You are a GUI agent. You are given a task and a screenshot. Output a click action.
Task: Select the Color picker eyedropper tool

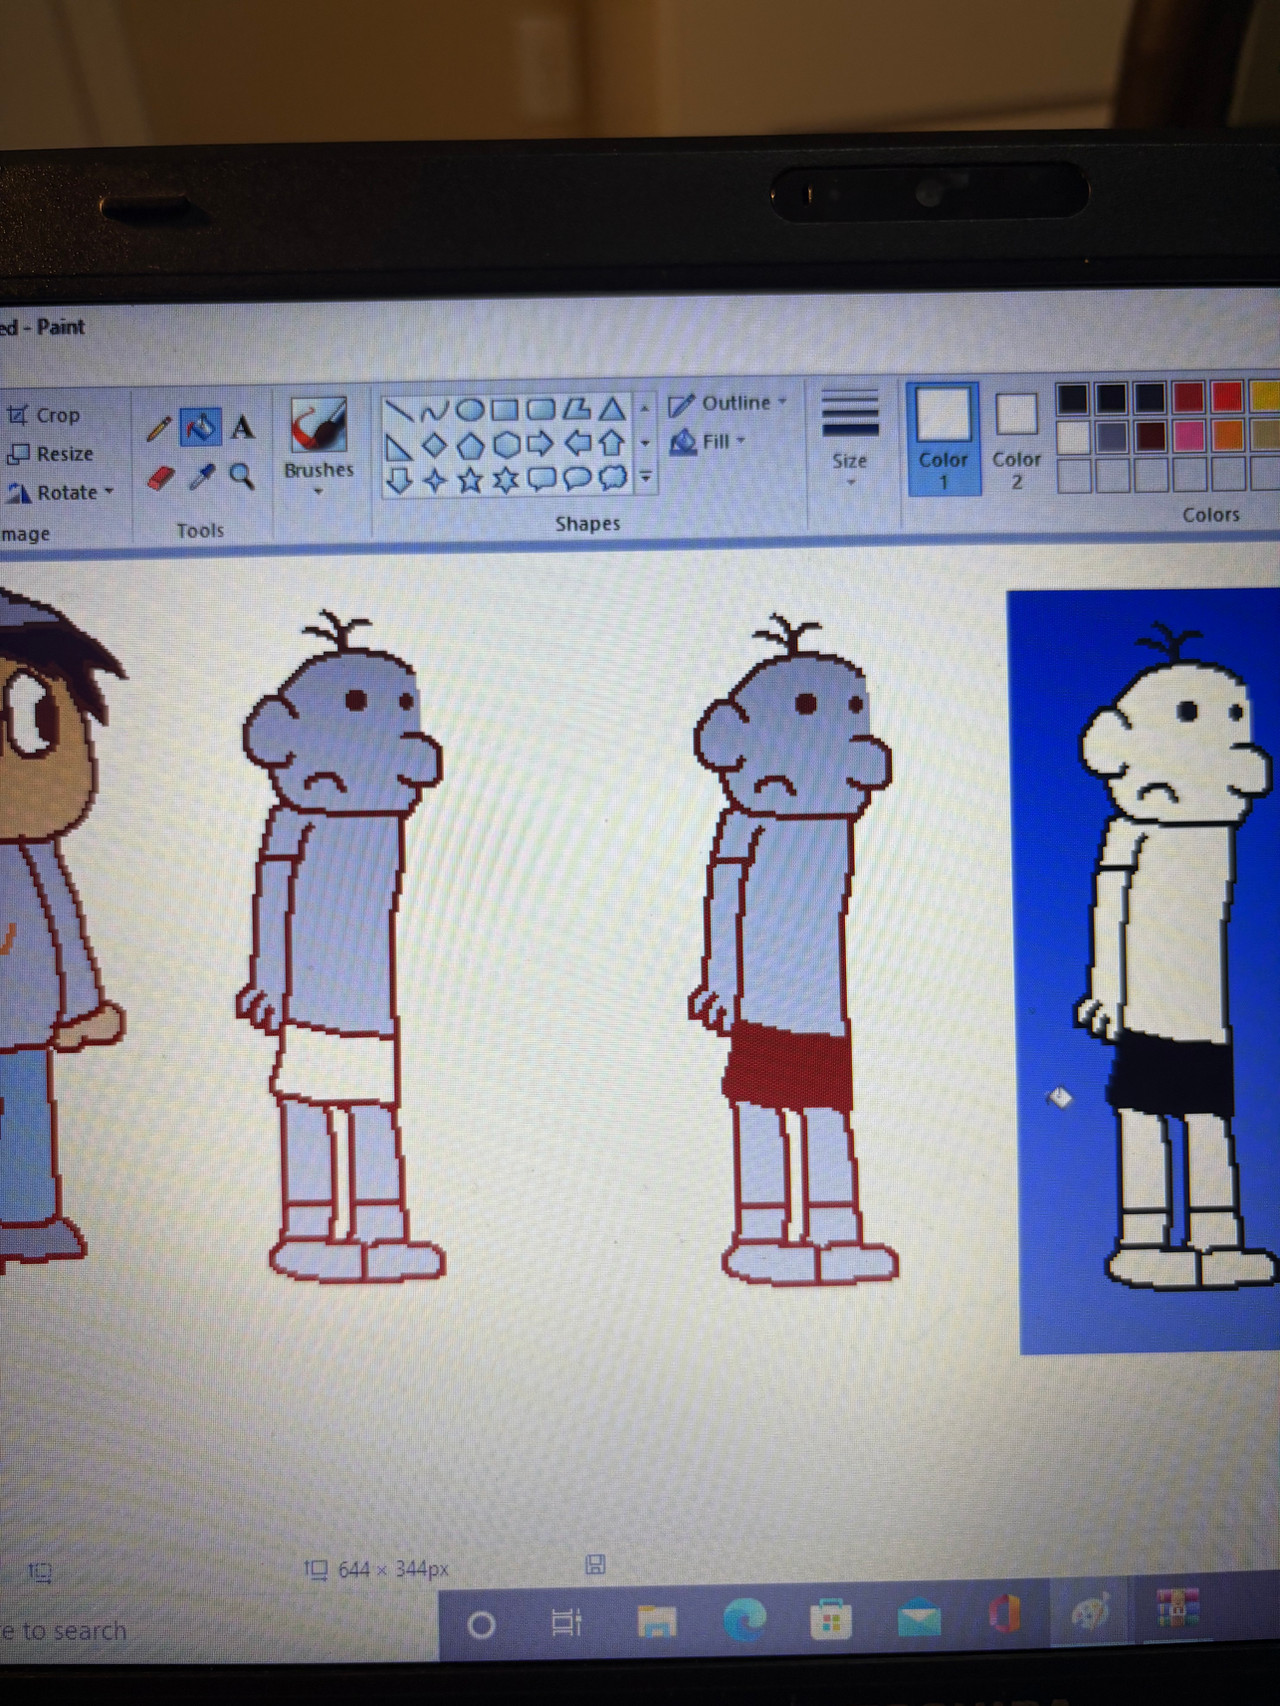[202, 477]
